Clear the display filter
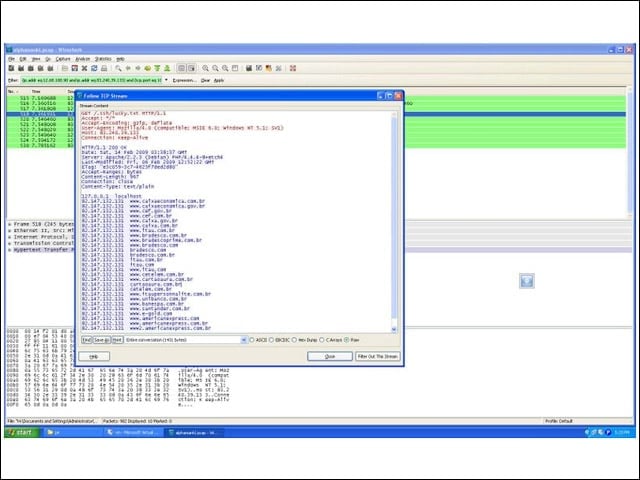The image size is (640, 480). pos(205,80)
